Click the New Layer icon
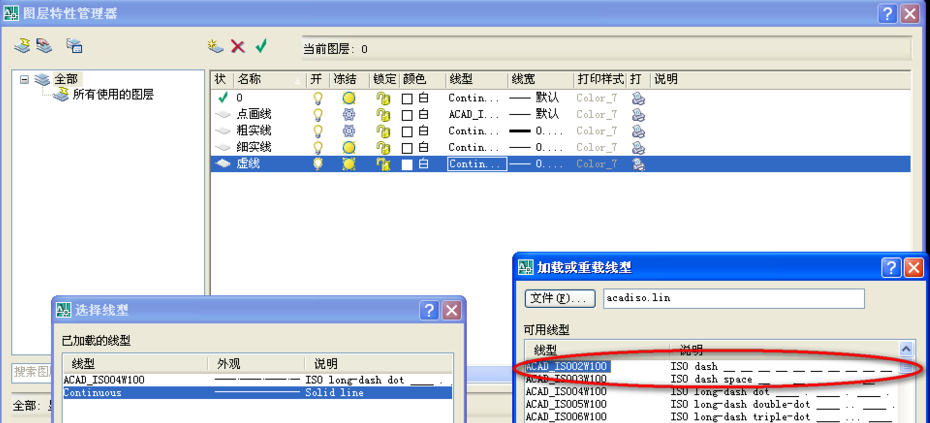Viewport: 930px width, 423px height. (x=215, y=46)
